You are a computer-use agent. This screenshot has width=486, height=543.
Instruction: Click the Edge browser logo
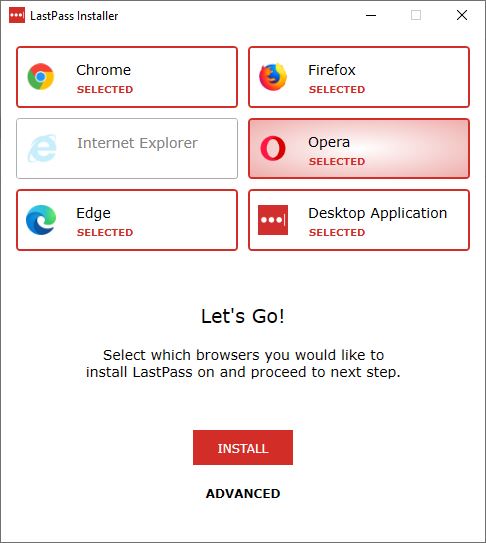(x=41, y=220)
